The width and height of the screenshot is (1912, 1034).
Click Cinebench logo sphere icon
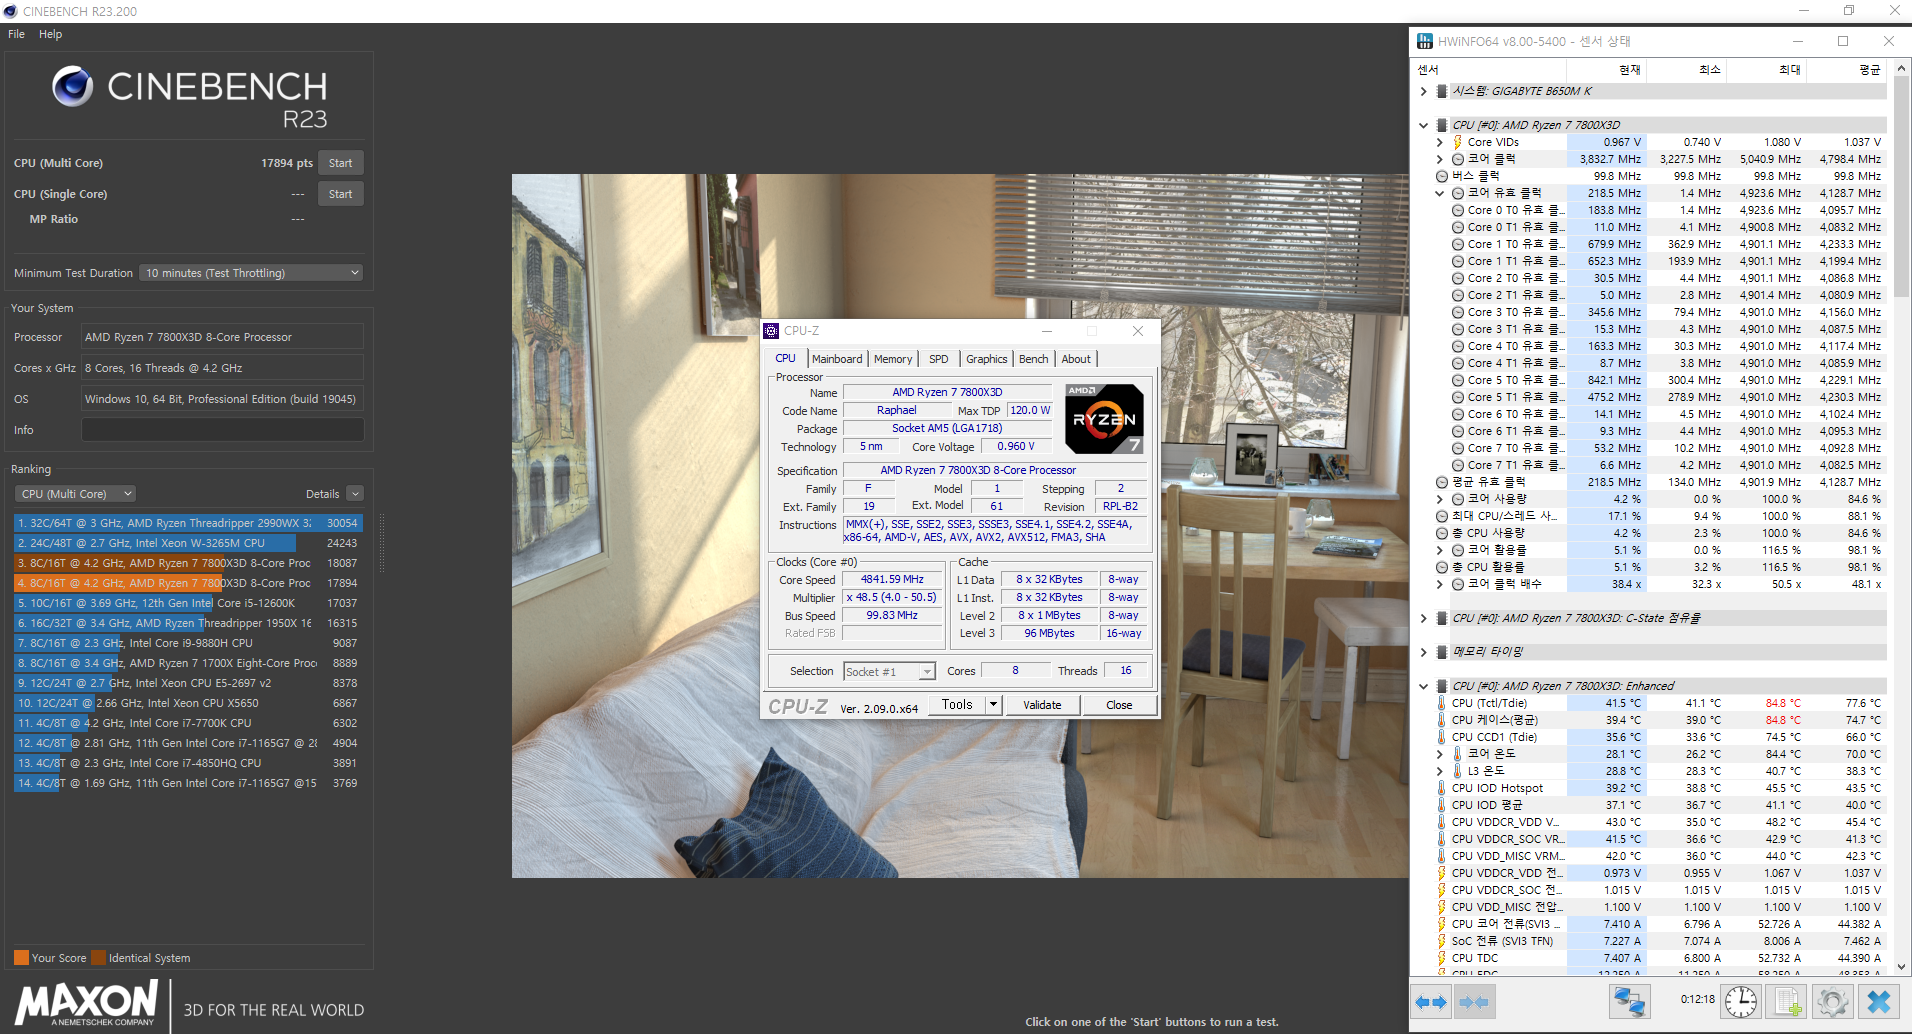pyautogui.click(x=73, y=87)
